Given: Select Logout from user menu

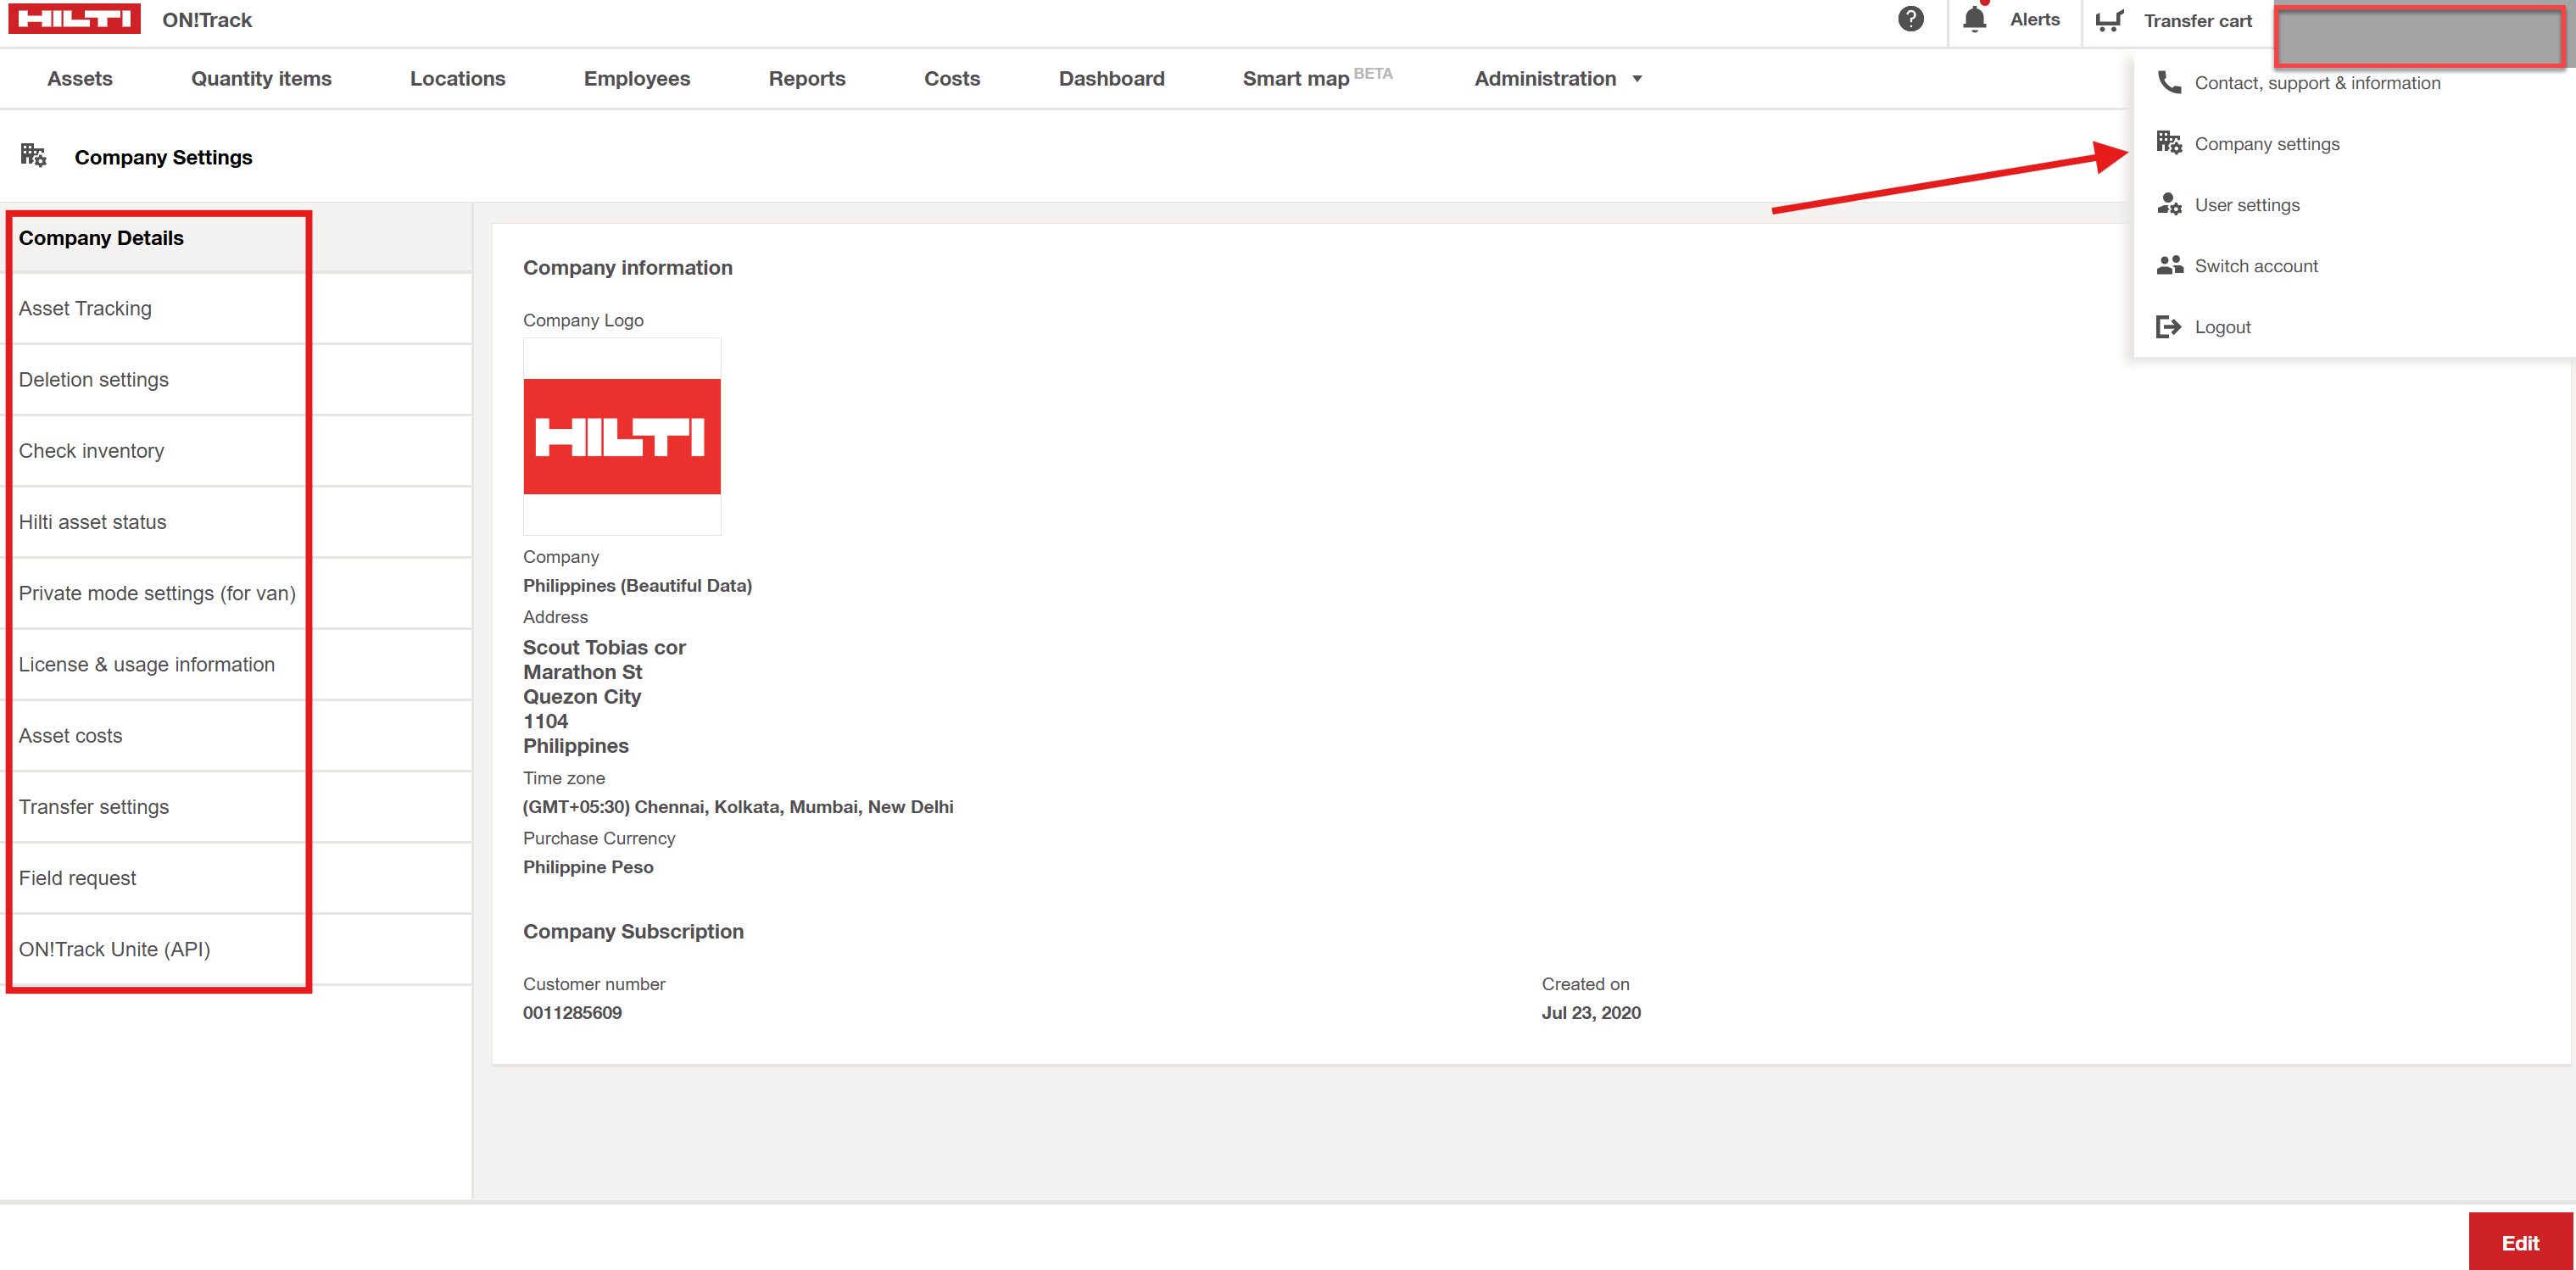Looking at the screenshot, I should (x=2222, y=327).
